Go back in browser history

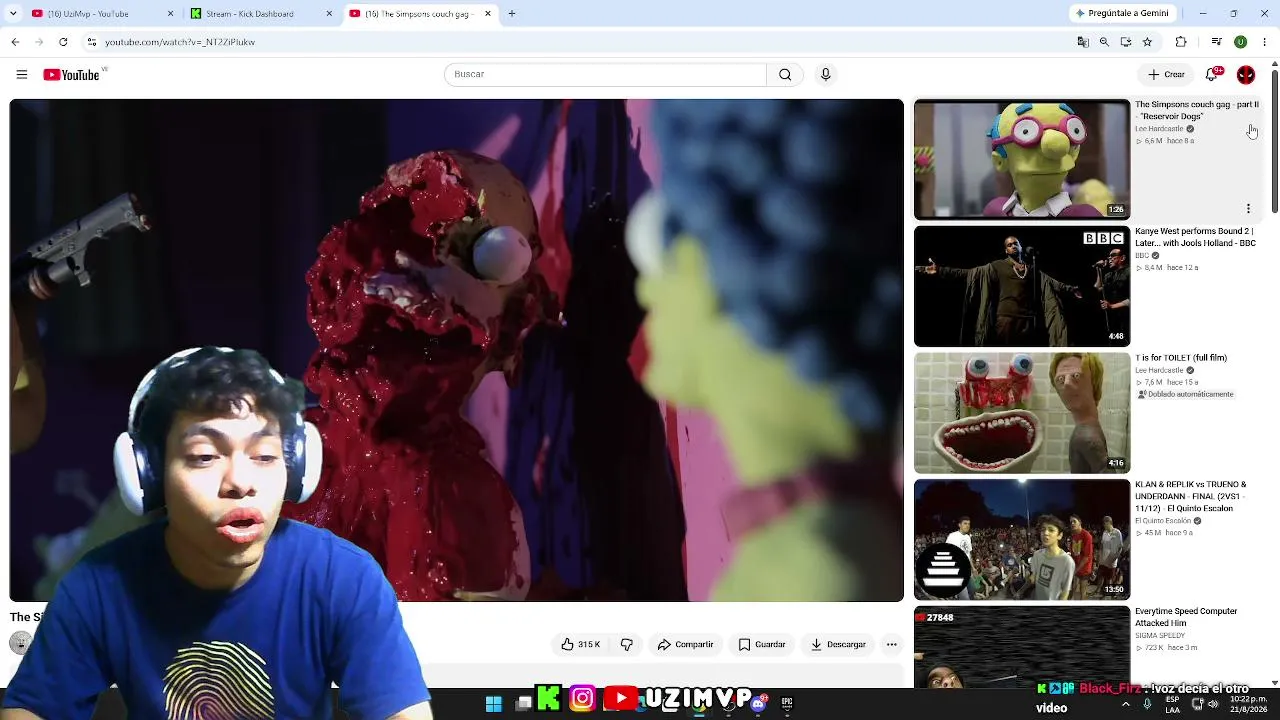pyautogui.click(x=15, y=42)
